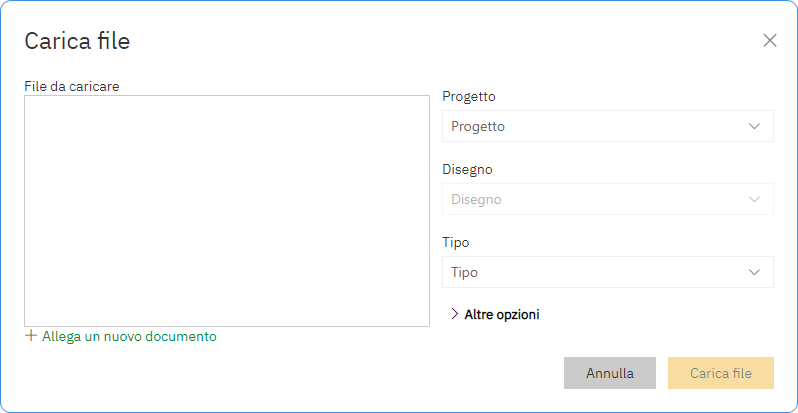Open the Disegno combo box field
The image size is (798, 413).
click(x=607, y=199)
